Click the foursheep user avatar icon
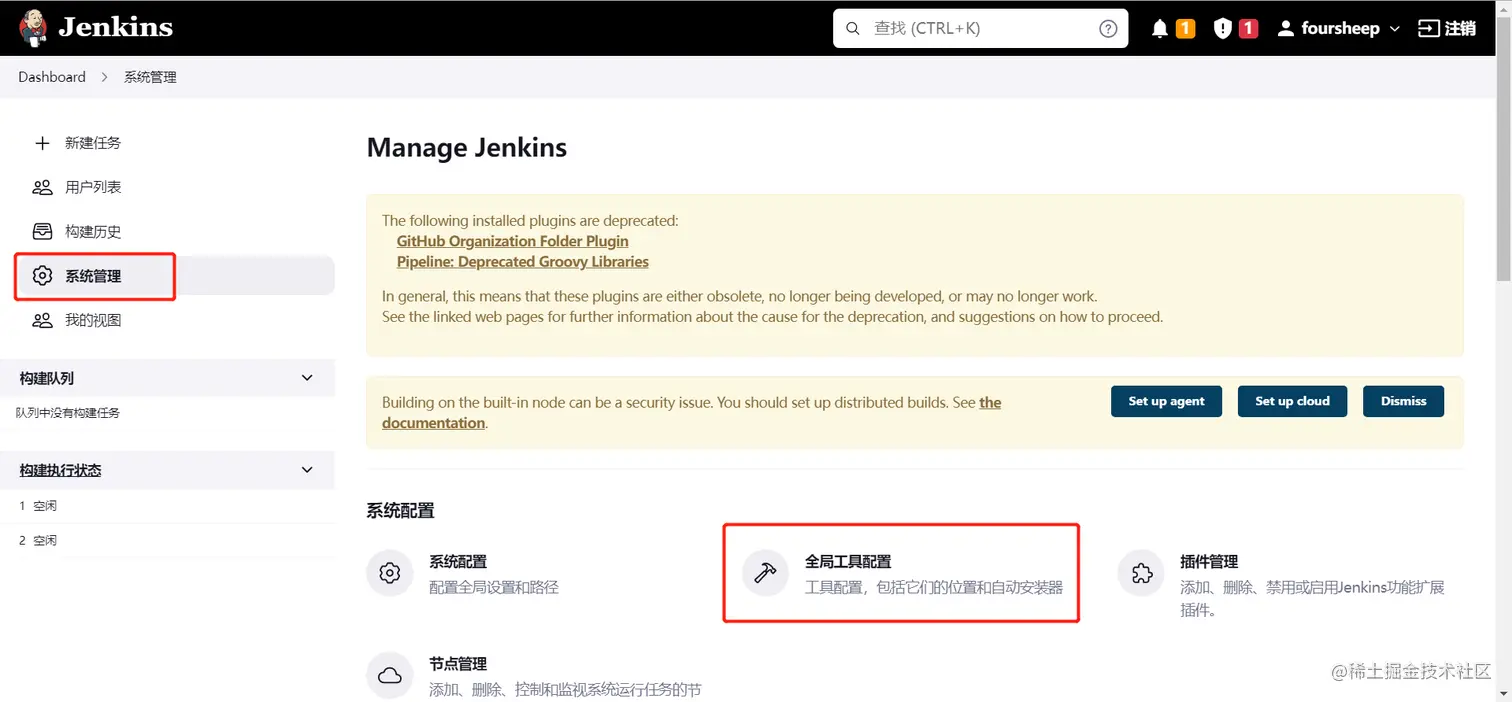 pos(1286,29)
